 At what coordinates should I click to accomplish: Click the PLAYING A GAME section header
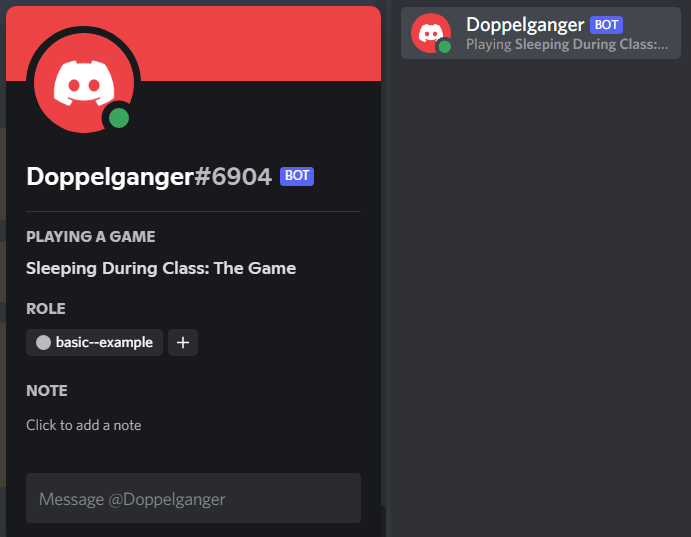[x=91, y=237]
